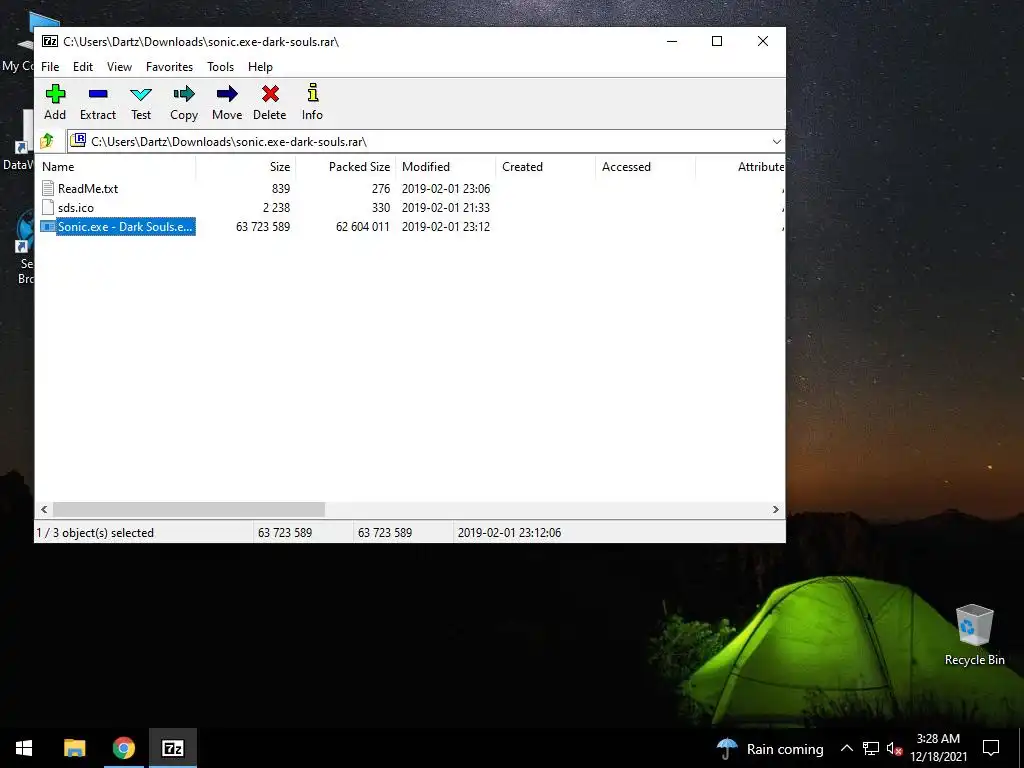Click the ReadMe.txt file icon
The width and height of the screenshot is (1024, 768).
(48, 189)
